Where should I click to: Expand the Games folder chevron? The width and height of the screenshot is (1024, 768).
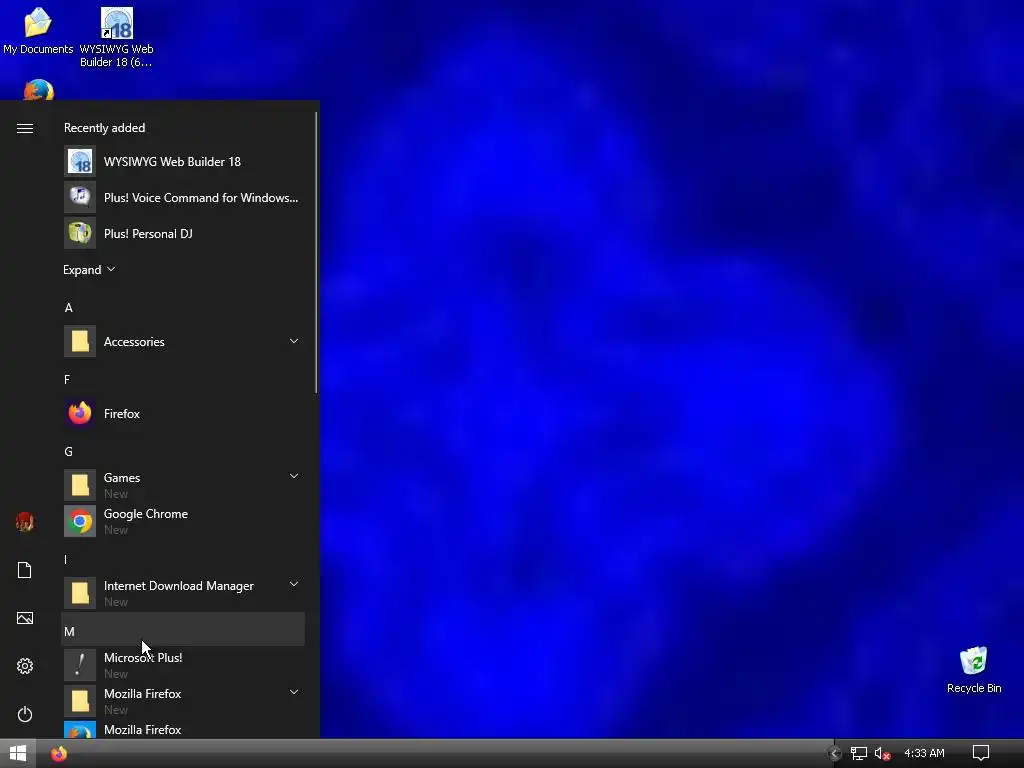(294, 476)
